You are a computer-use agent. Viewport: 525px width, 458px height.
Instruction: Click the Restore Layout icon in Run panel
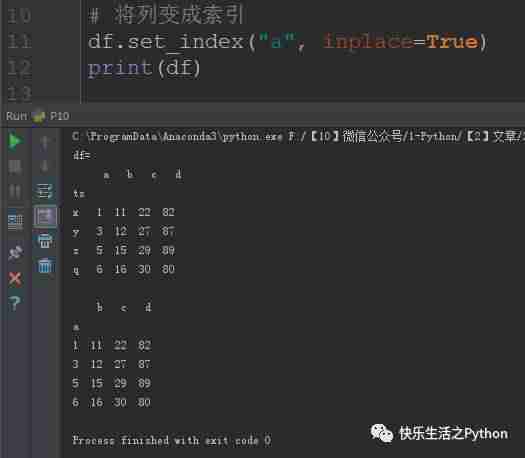point(15,223)
